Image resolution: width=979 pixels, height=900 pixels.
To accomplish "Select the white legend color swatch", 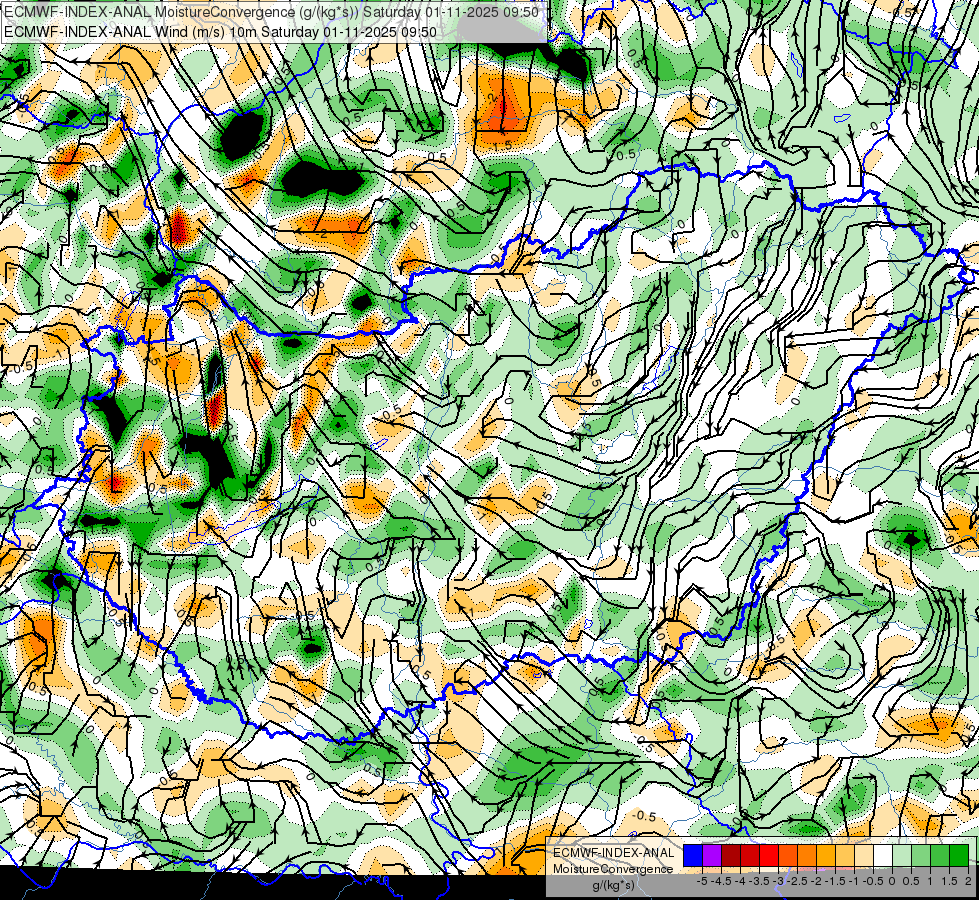I will (x=883, y=856).
